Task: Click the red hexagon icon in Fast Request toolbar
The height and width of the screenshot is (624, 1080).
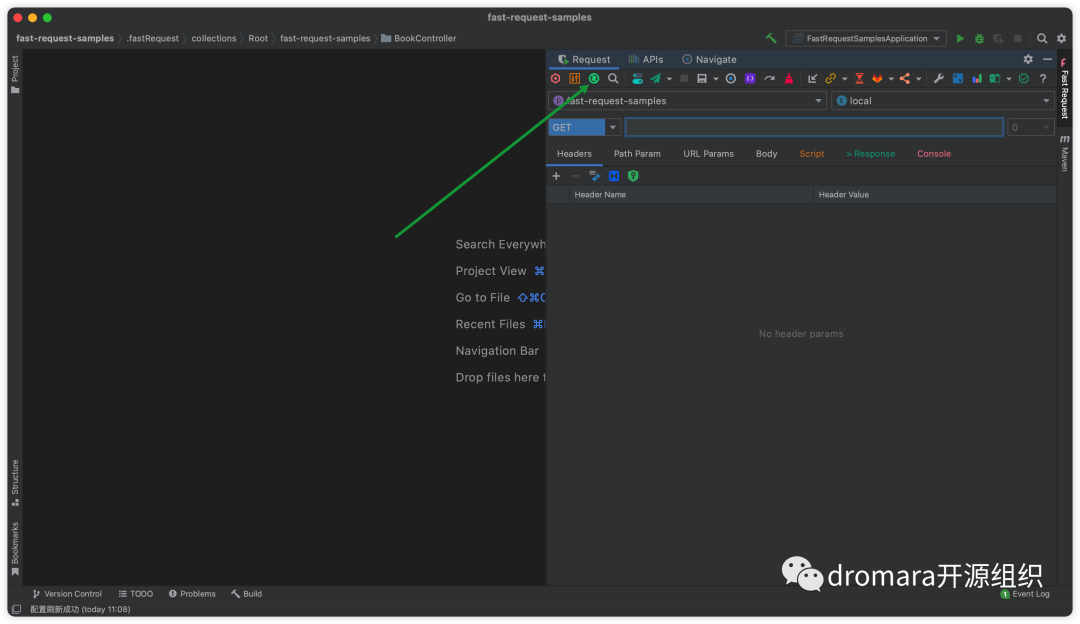Action: [x=555, y=79]
